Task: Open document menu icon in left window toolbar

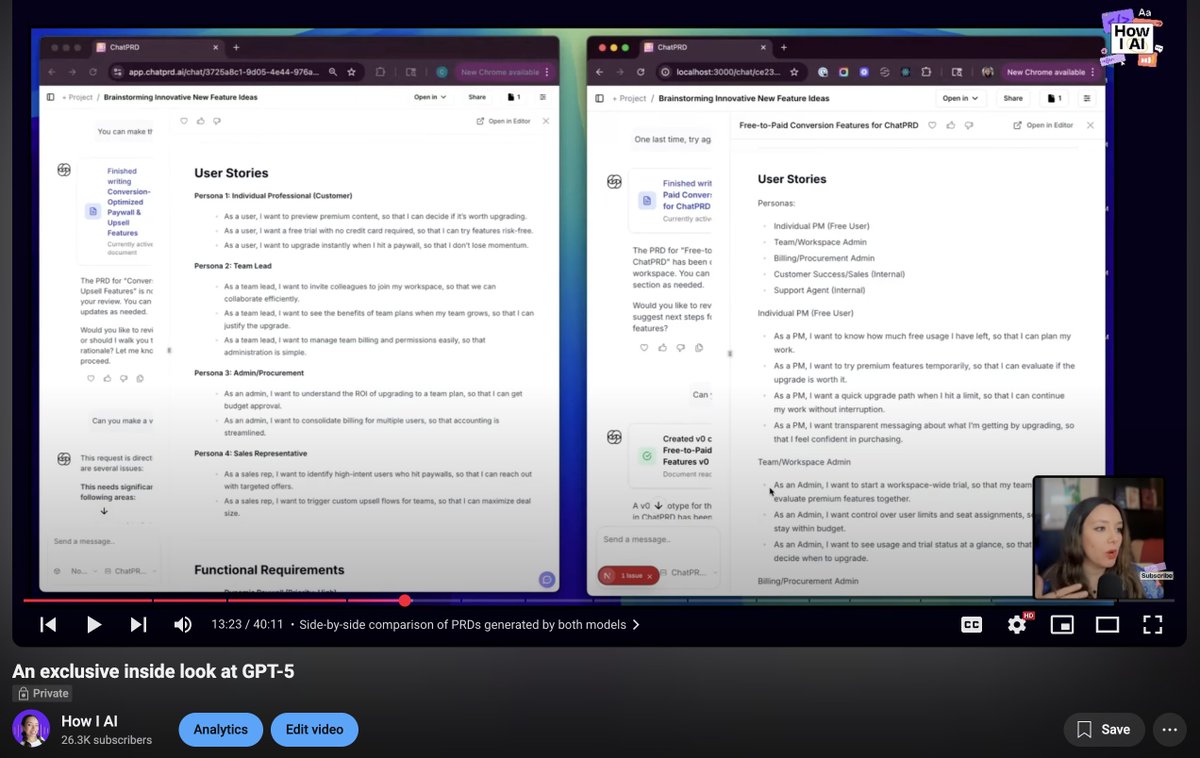Action: [x=543, y=97]
